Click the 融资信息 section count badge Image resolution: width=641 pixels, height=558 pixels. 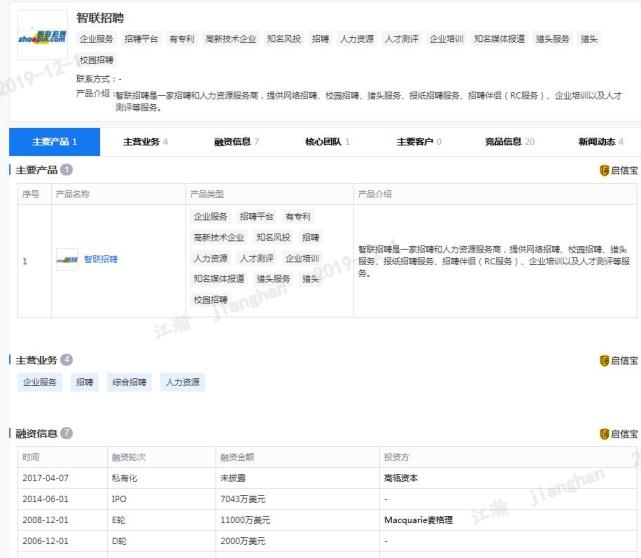tap(67, 433)
